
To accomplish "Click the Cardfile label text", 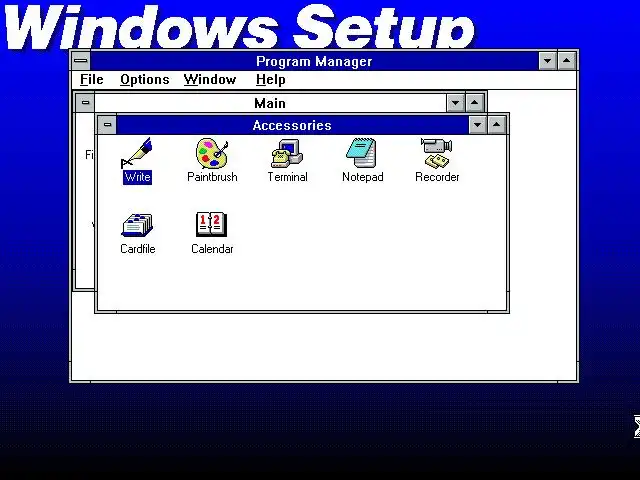I will 138,249.
